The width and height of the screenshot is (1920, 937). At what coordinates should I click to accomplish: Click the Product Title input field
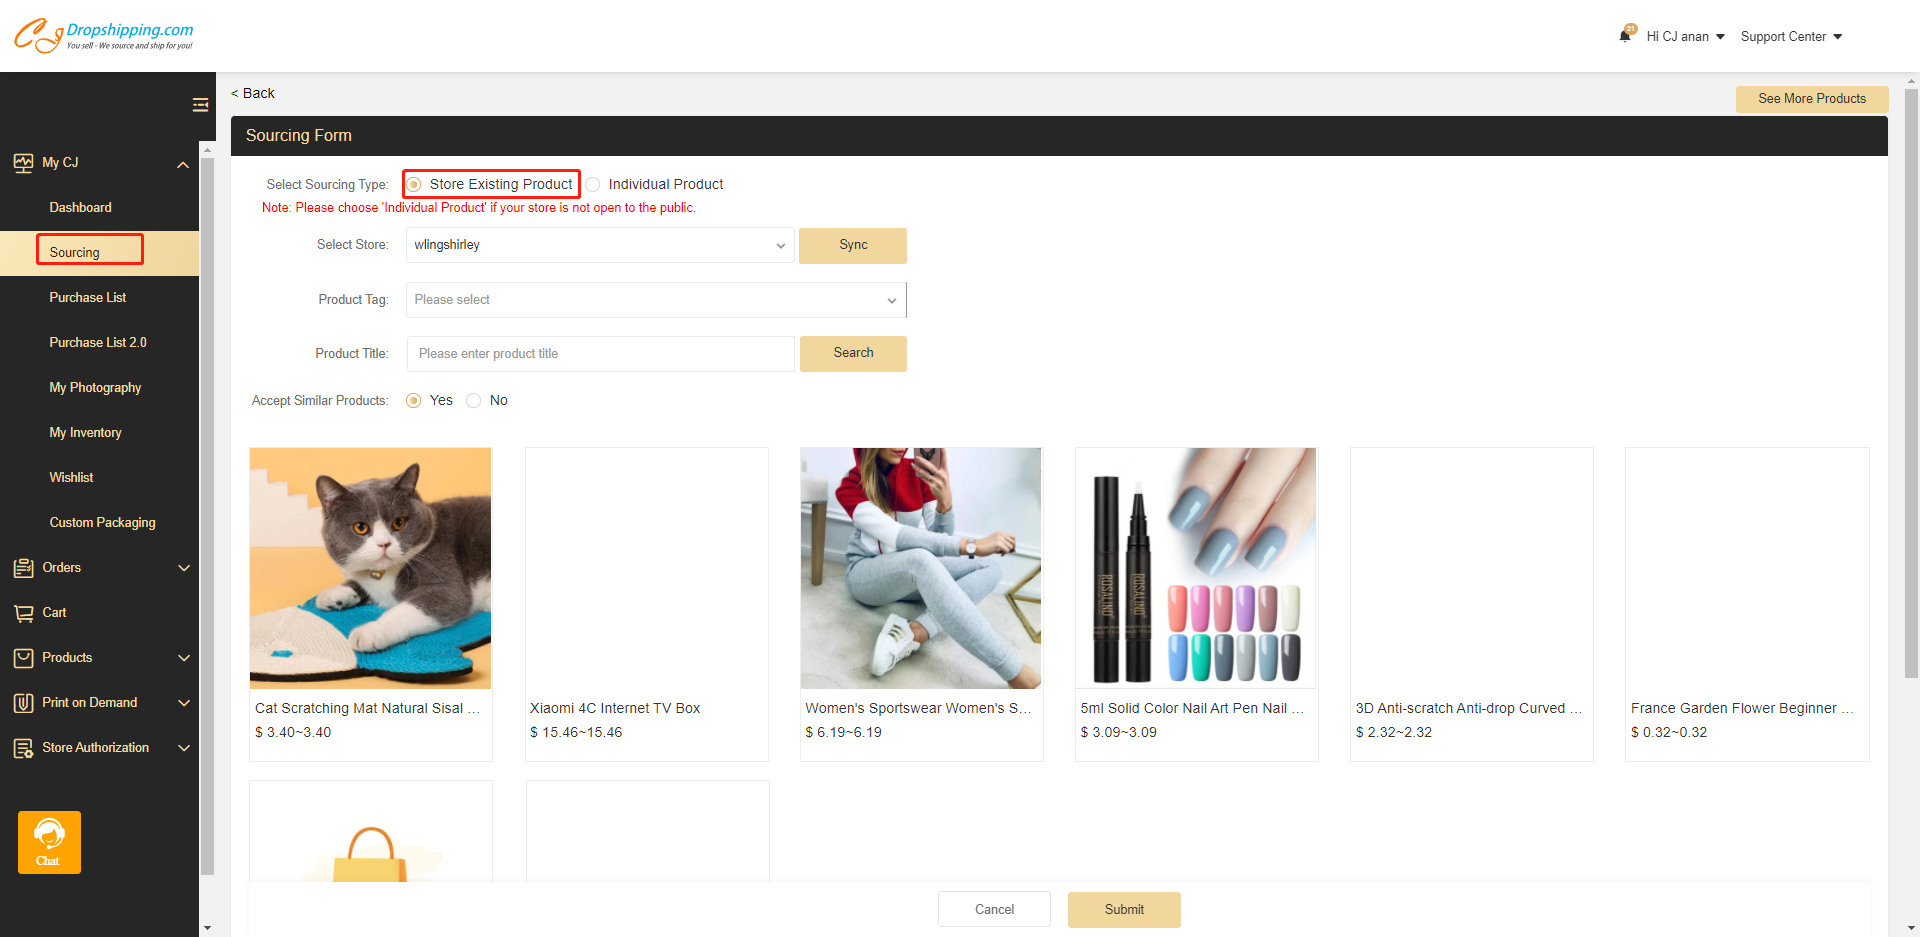pos(600,354)
